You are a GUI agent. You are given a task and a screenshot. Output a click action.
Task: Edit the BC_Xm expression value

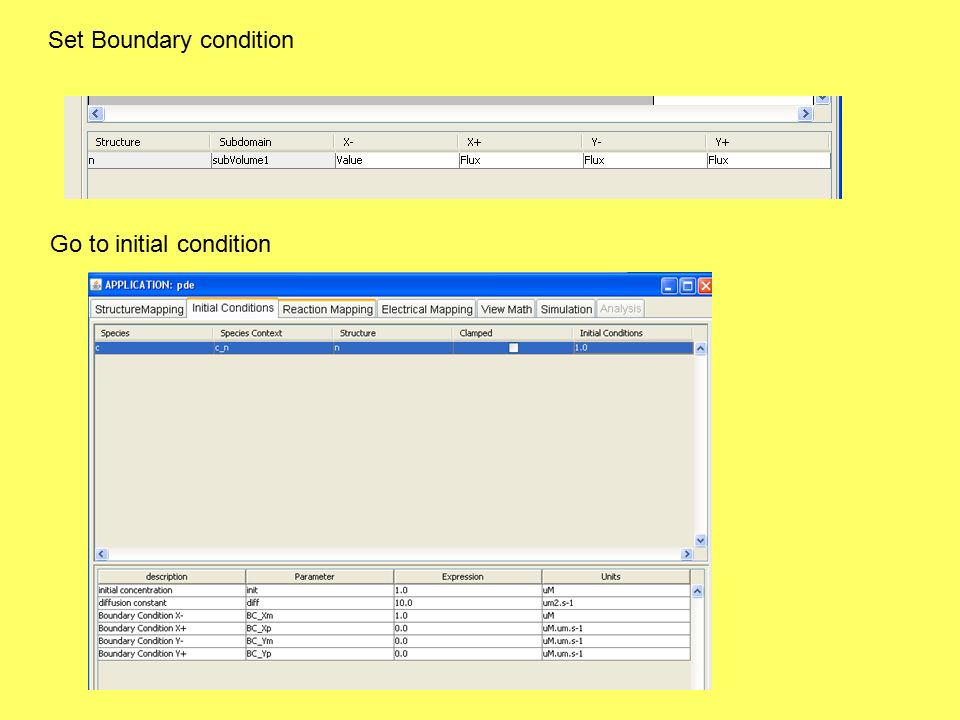coord(468,616)
